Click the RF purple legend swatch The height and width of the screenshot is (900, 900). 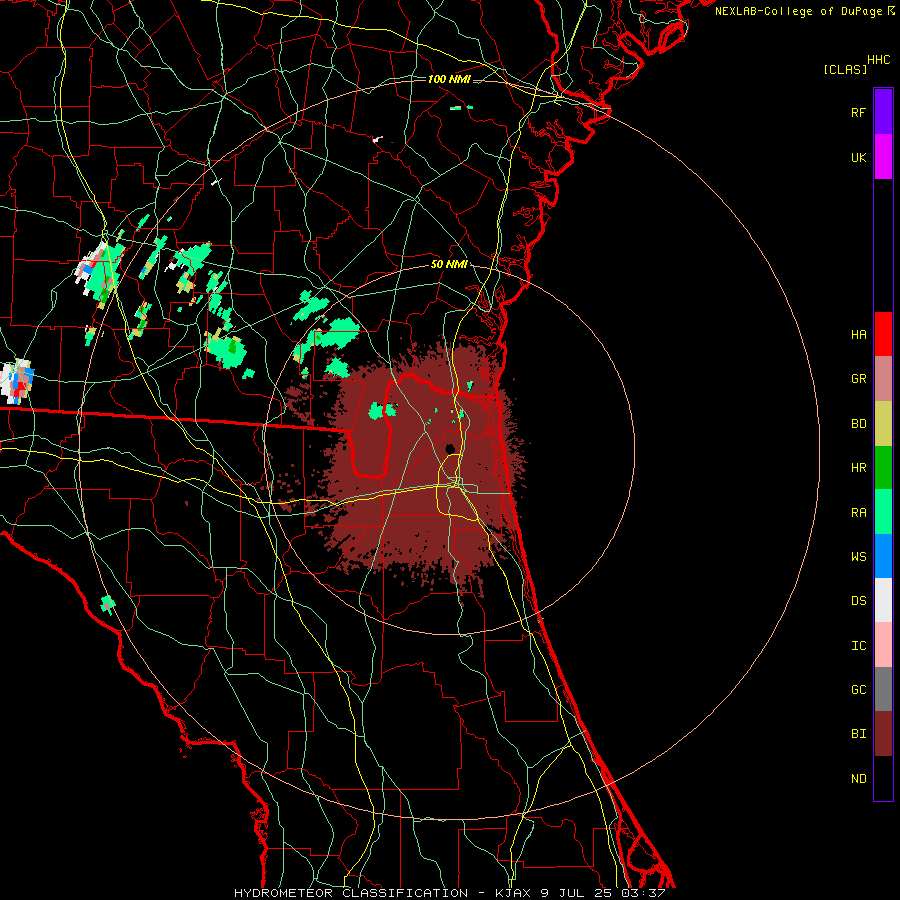pos(883,112)
